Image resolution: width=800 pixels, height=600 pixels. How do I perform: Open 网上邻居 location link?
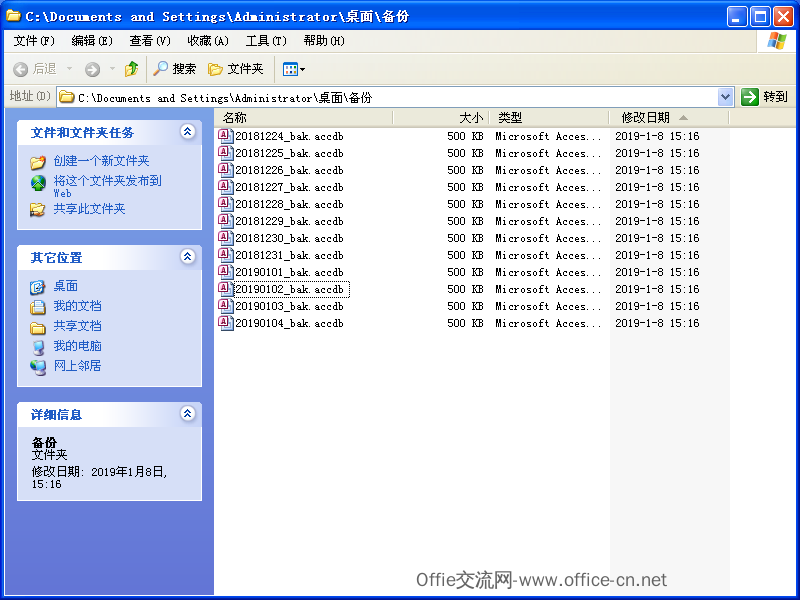(78, 366)
